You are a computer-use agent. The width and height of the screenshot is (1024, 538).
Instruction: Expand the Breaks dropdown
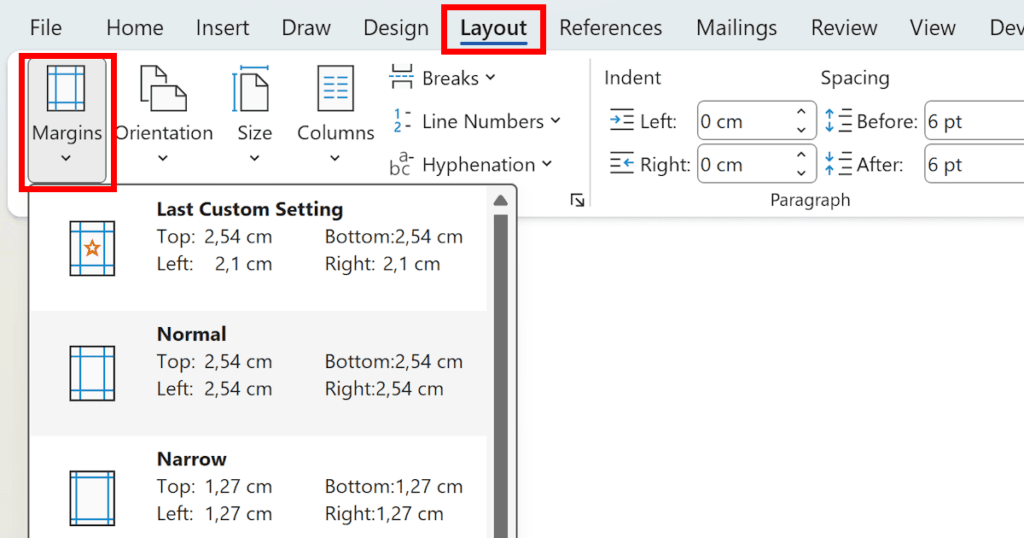pos(443,78)
